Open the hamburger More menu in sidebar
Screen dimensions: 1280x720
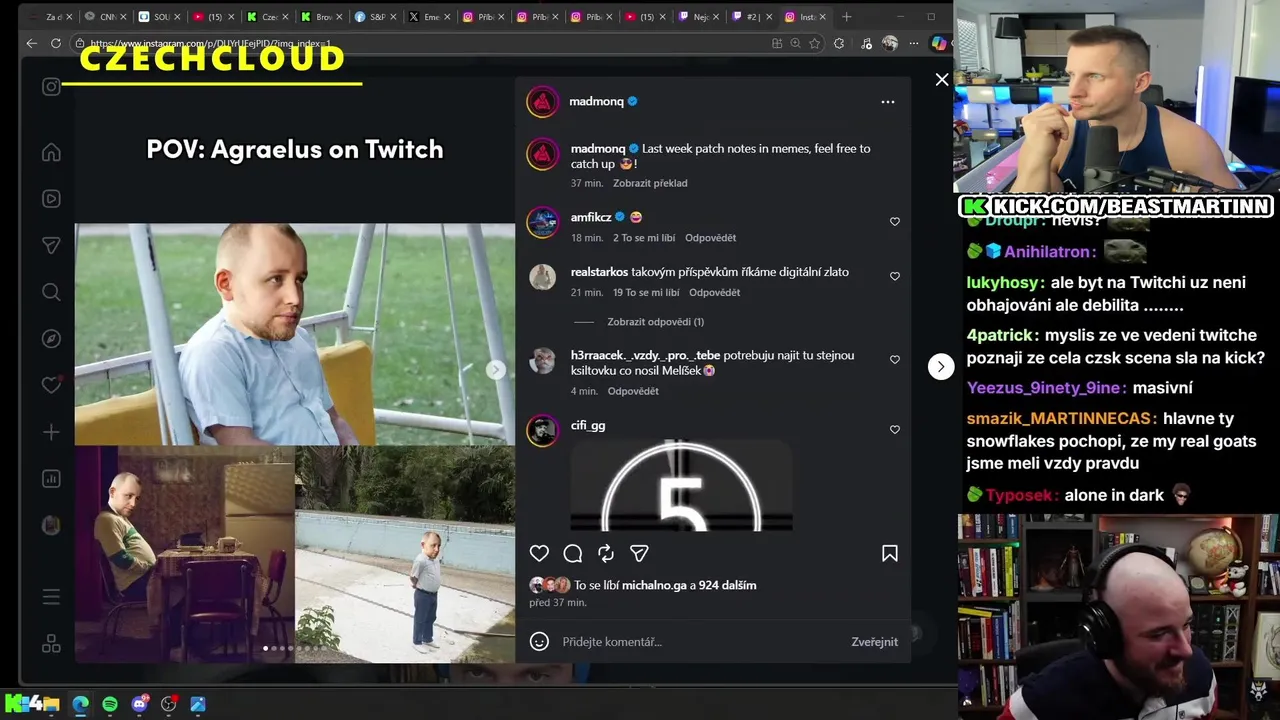[51, 597]
